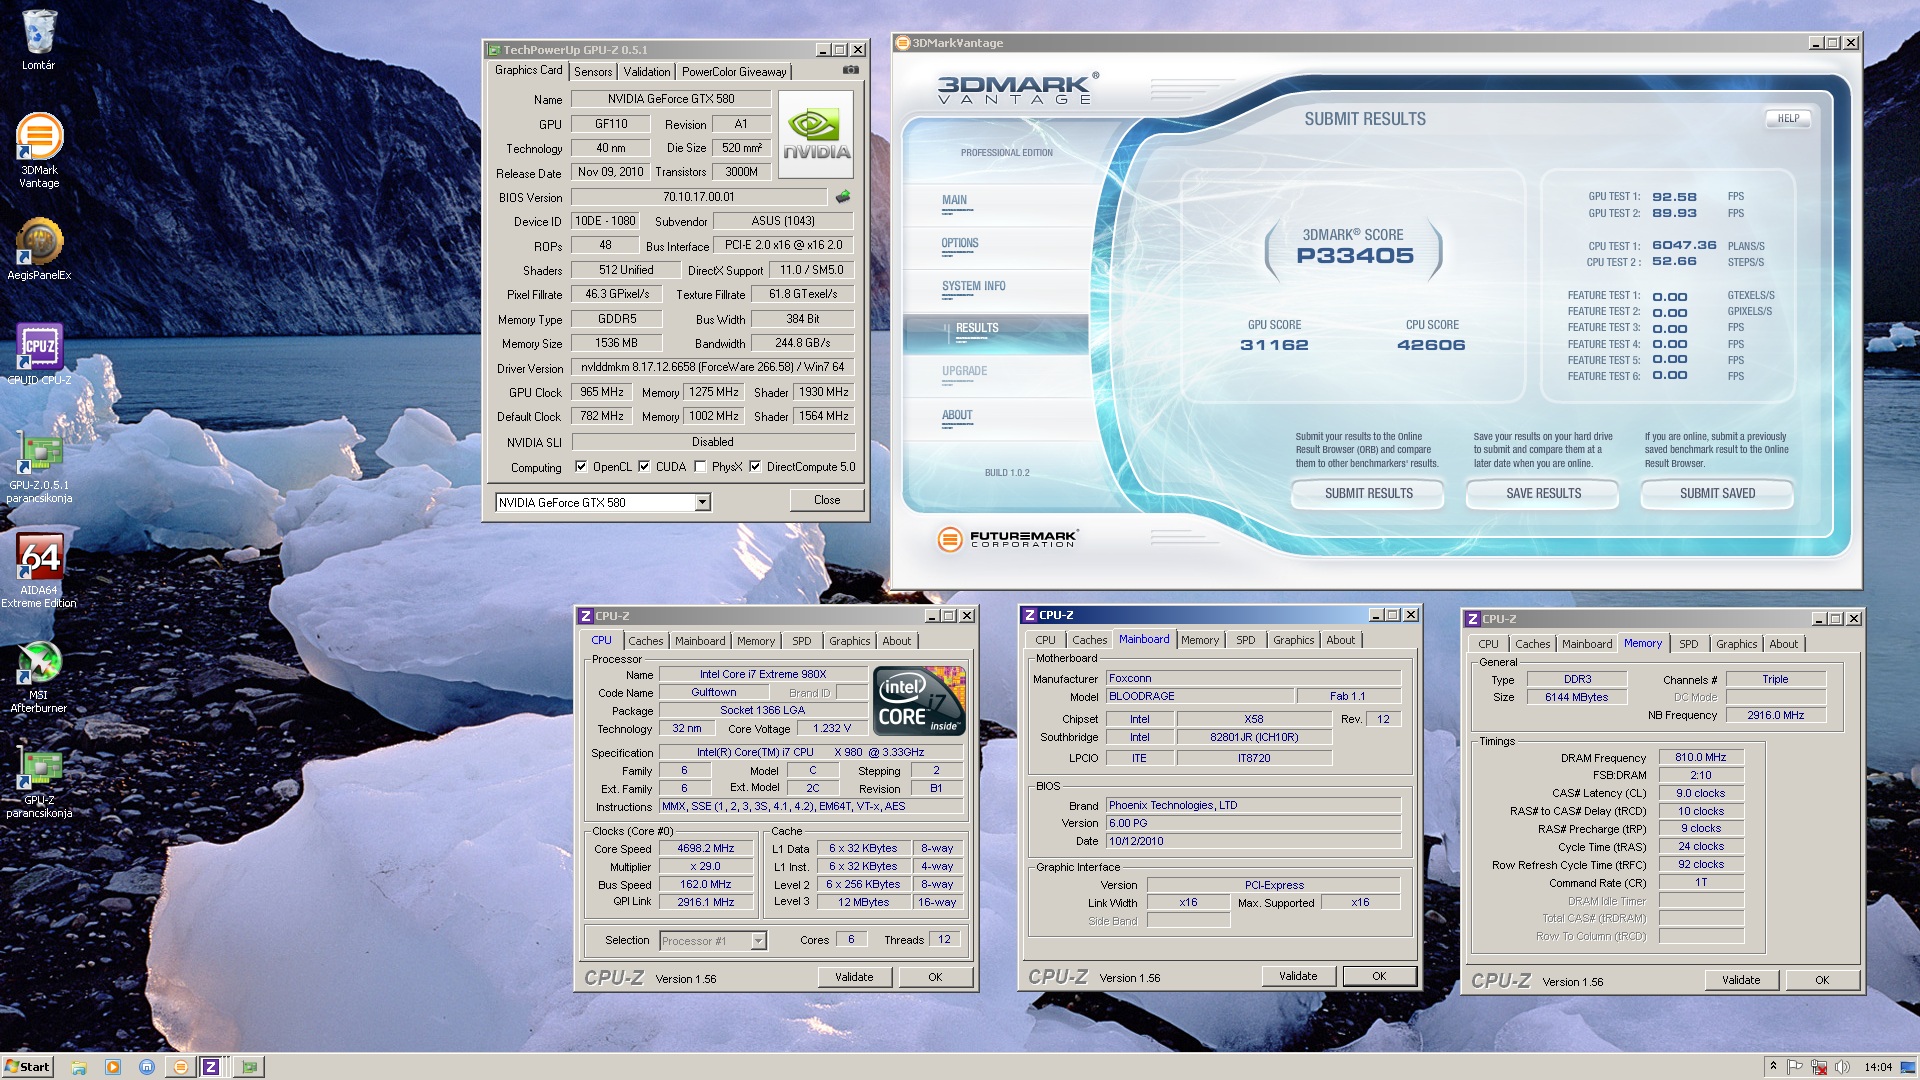The image size is (1920, 1080).
Task: Open the PowerColor Giveaway tab
Action: (734, 72)
